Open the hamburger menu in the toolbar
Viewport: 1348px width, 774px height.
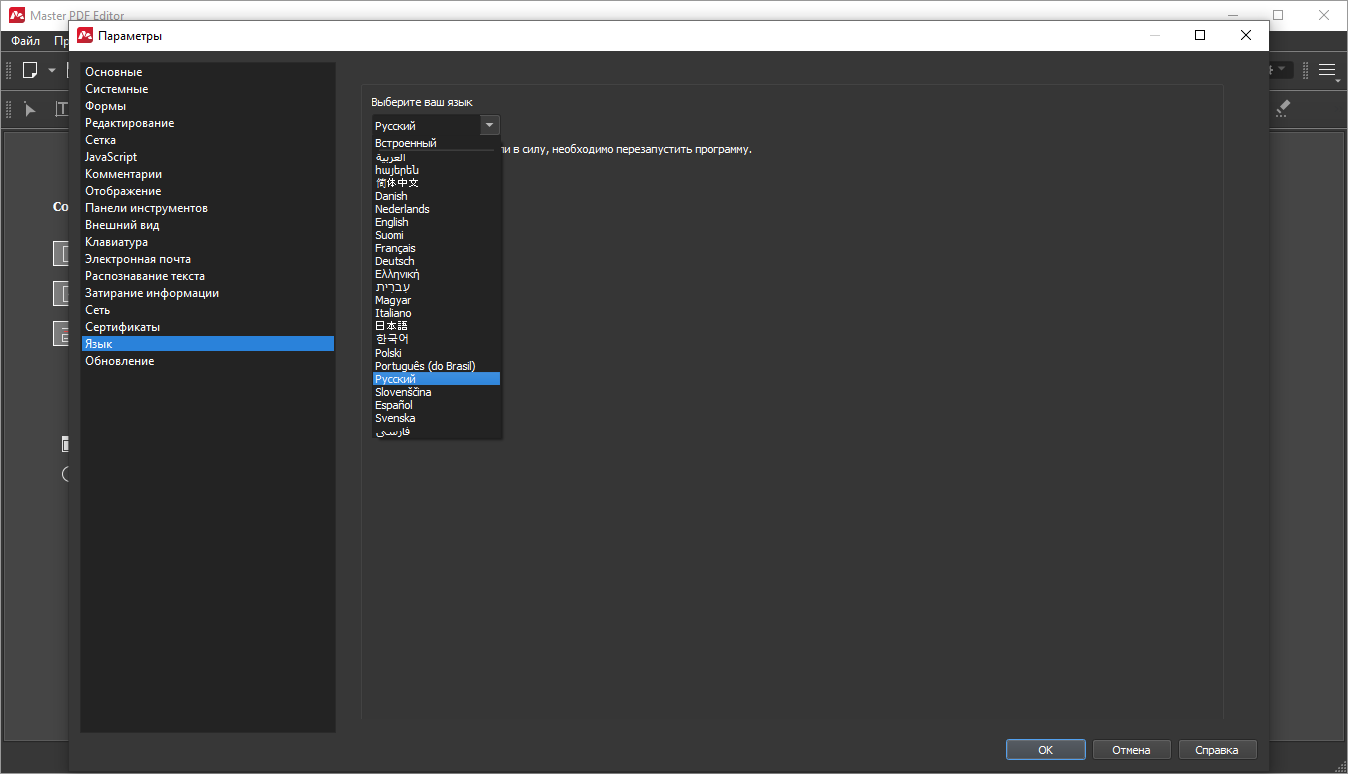click(1327, 70)
